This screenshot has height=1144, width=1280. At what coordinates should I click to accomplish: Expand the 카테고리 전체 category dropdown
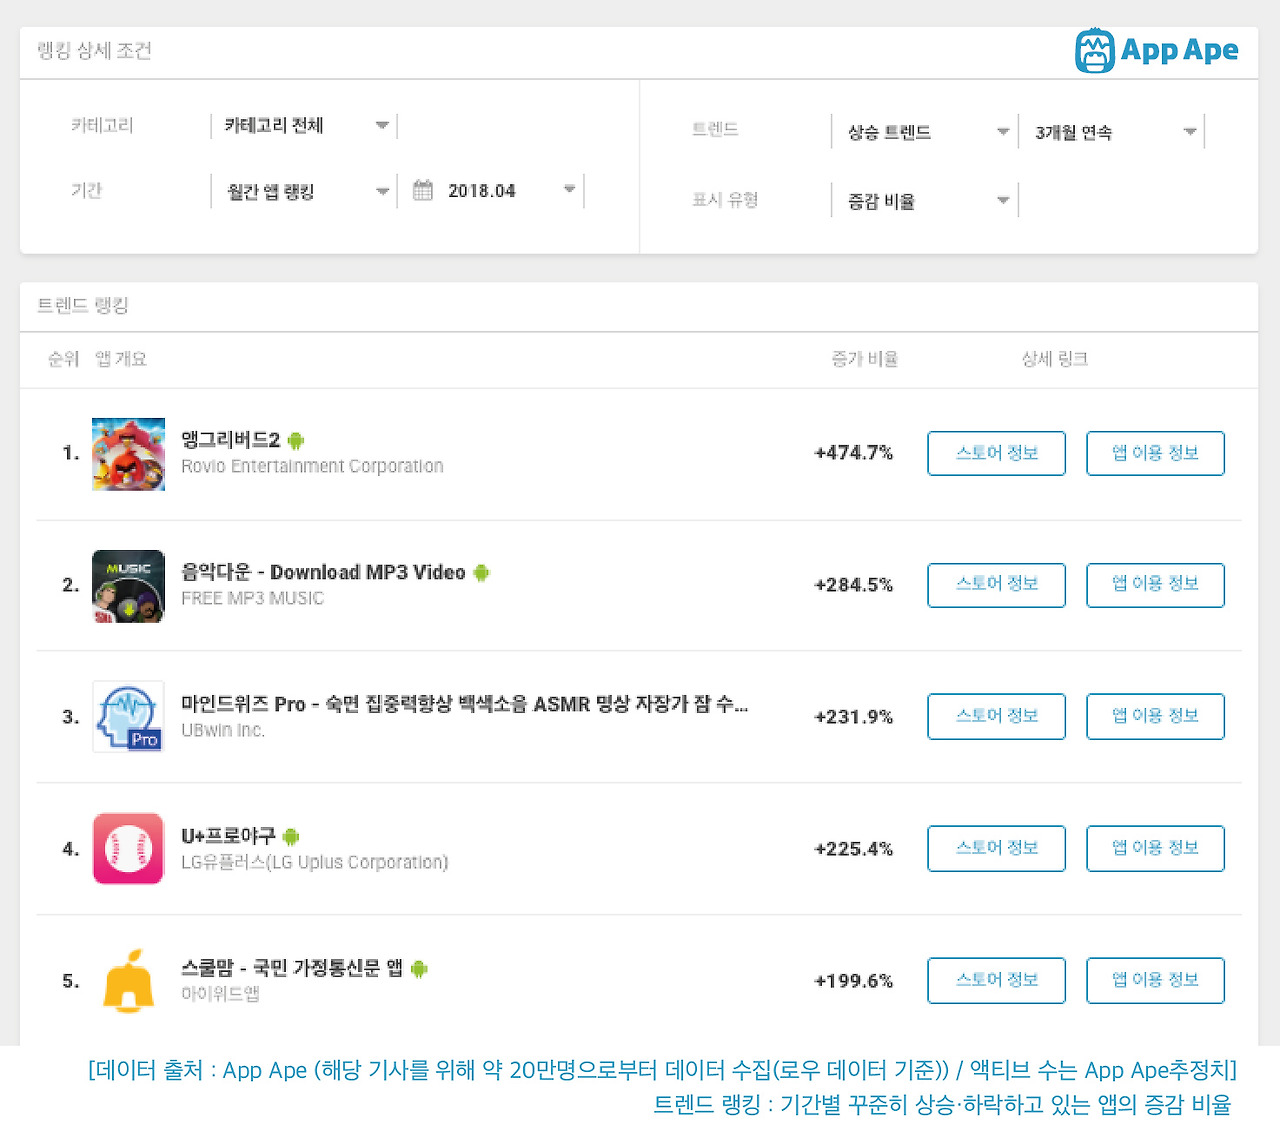304,126
